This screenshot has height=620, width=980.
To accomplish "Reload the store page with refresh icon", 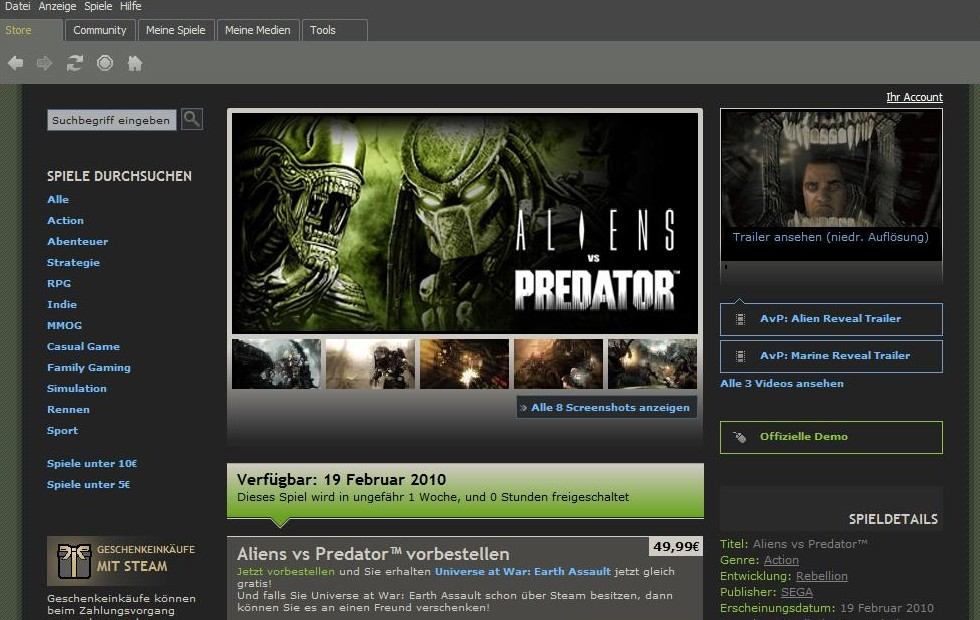I will [x=75, y=63].
